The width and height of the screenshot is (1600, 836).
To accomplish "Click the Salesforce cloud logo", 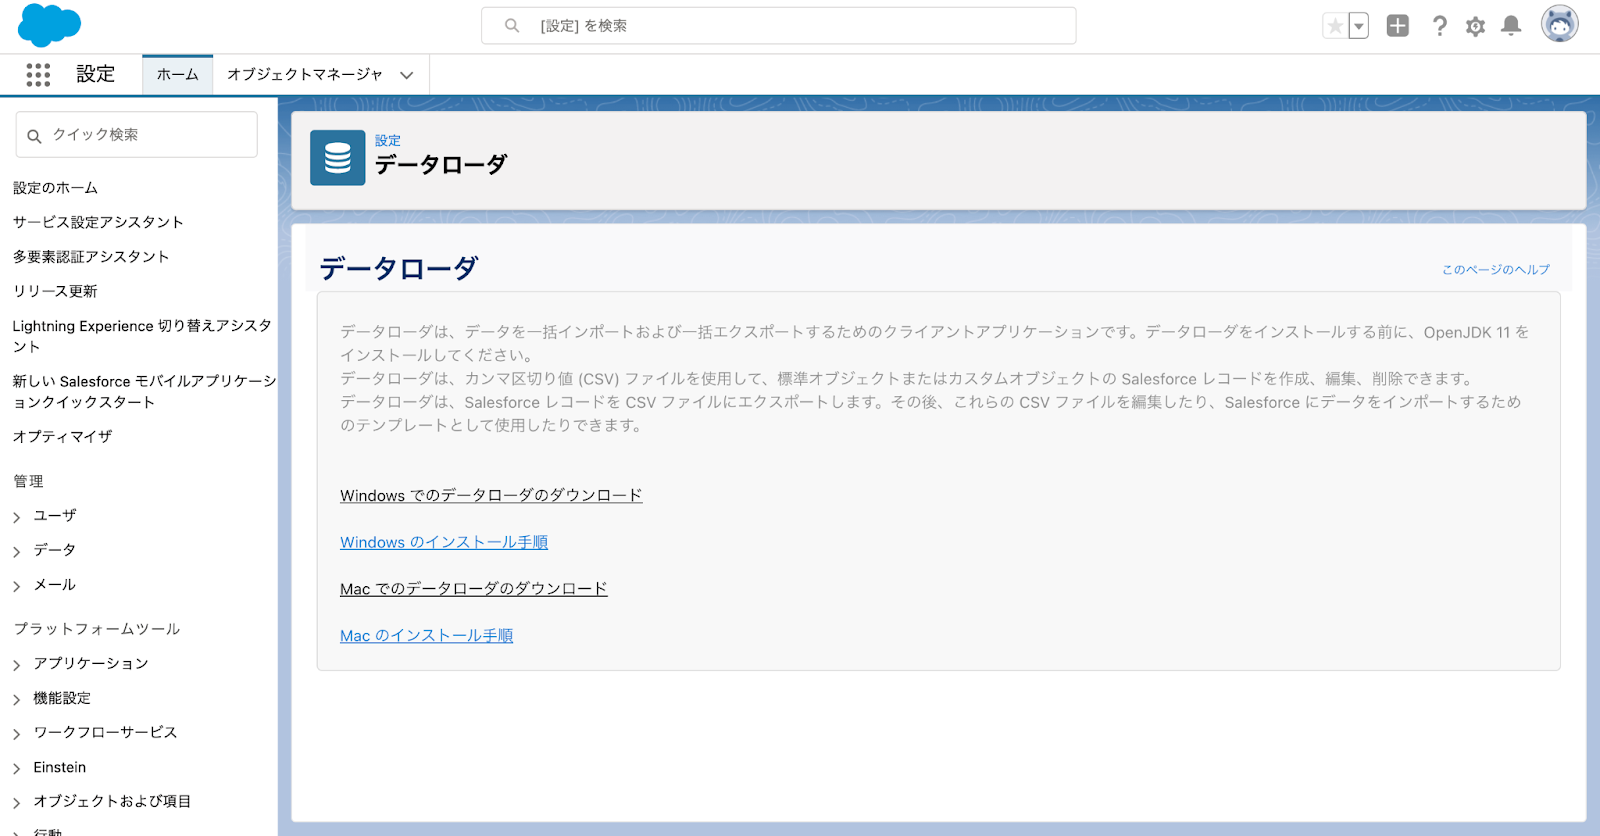I will (49, 25).
